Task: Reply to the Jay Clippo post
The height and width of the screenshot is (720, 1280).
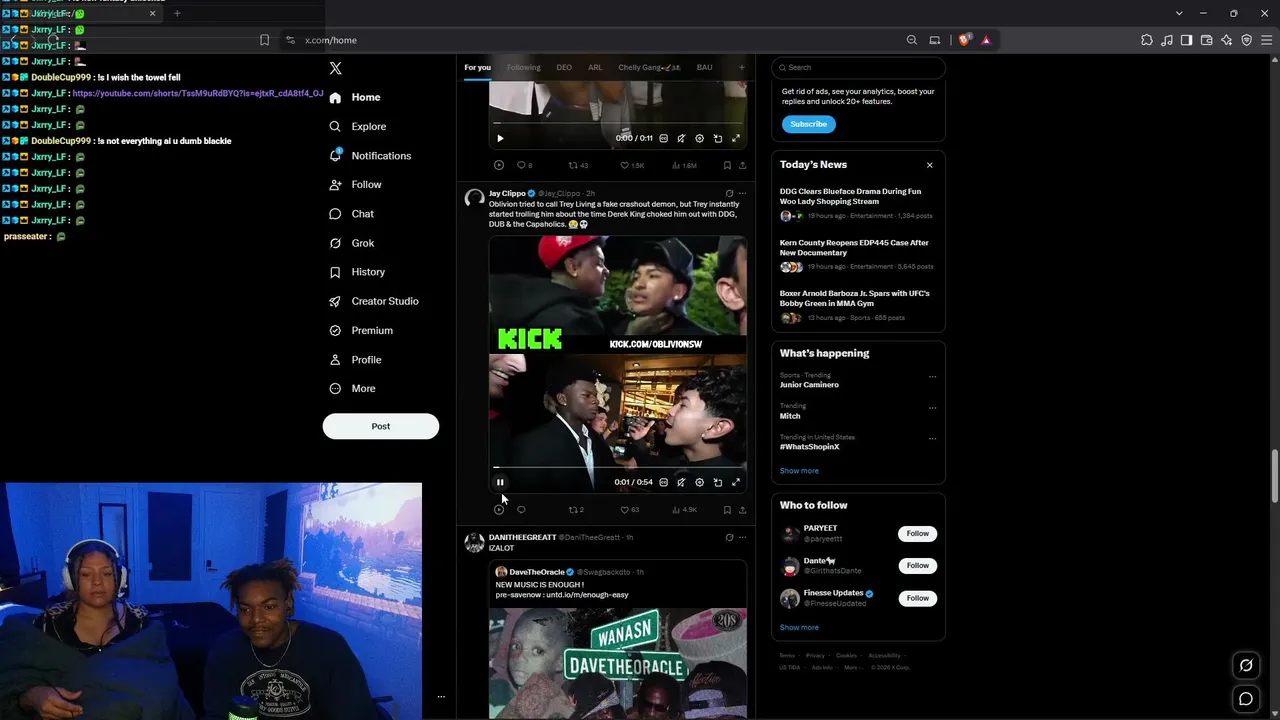Action: click(x=521, y=510)
